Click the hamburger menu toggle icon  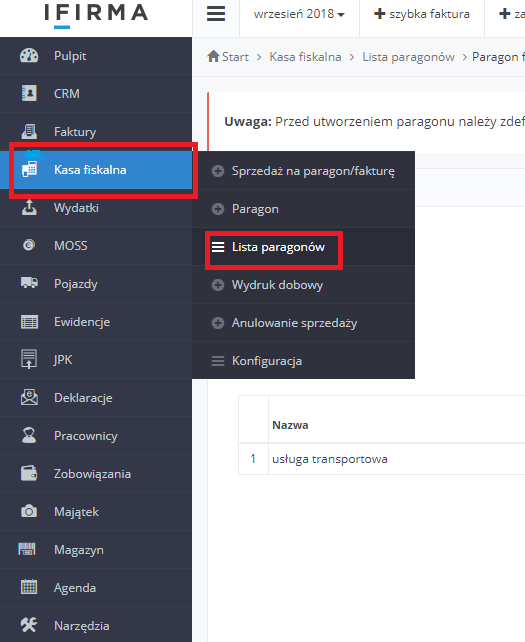pyautogui.click(x=216, y=14)
